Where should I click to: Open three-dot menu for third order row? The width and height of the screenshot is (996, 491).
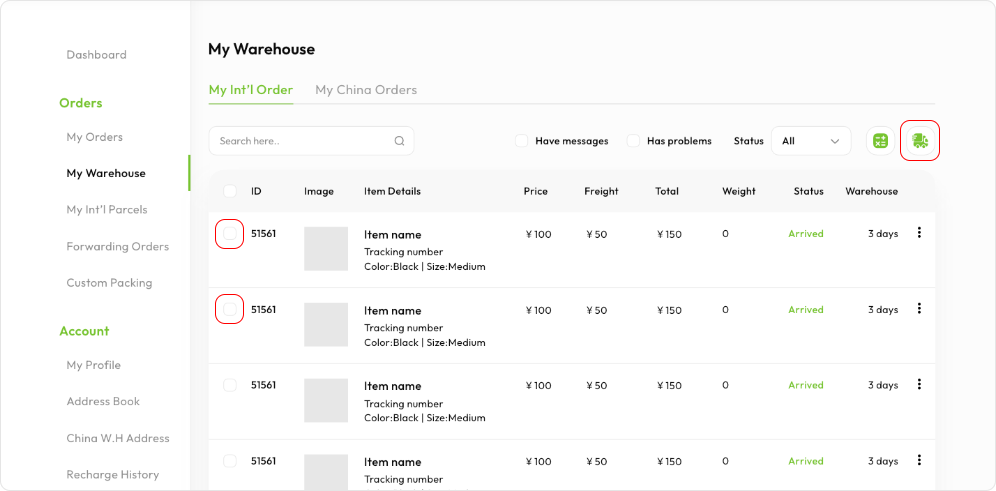point(919,384)
